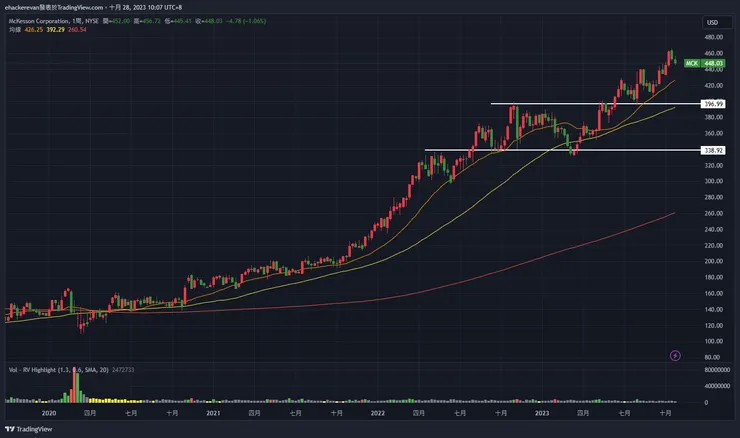Click the 2021 label on time axis

click(x=213, y=413)
